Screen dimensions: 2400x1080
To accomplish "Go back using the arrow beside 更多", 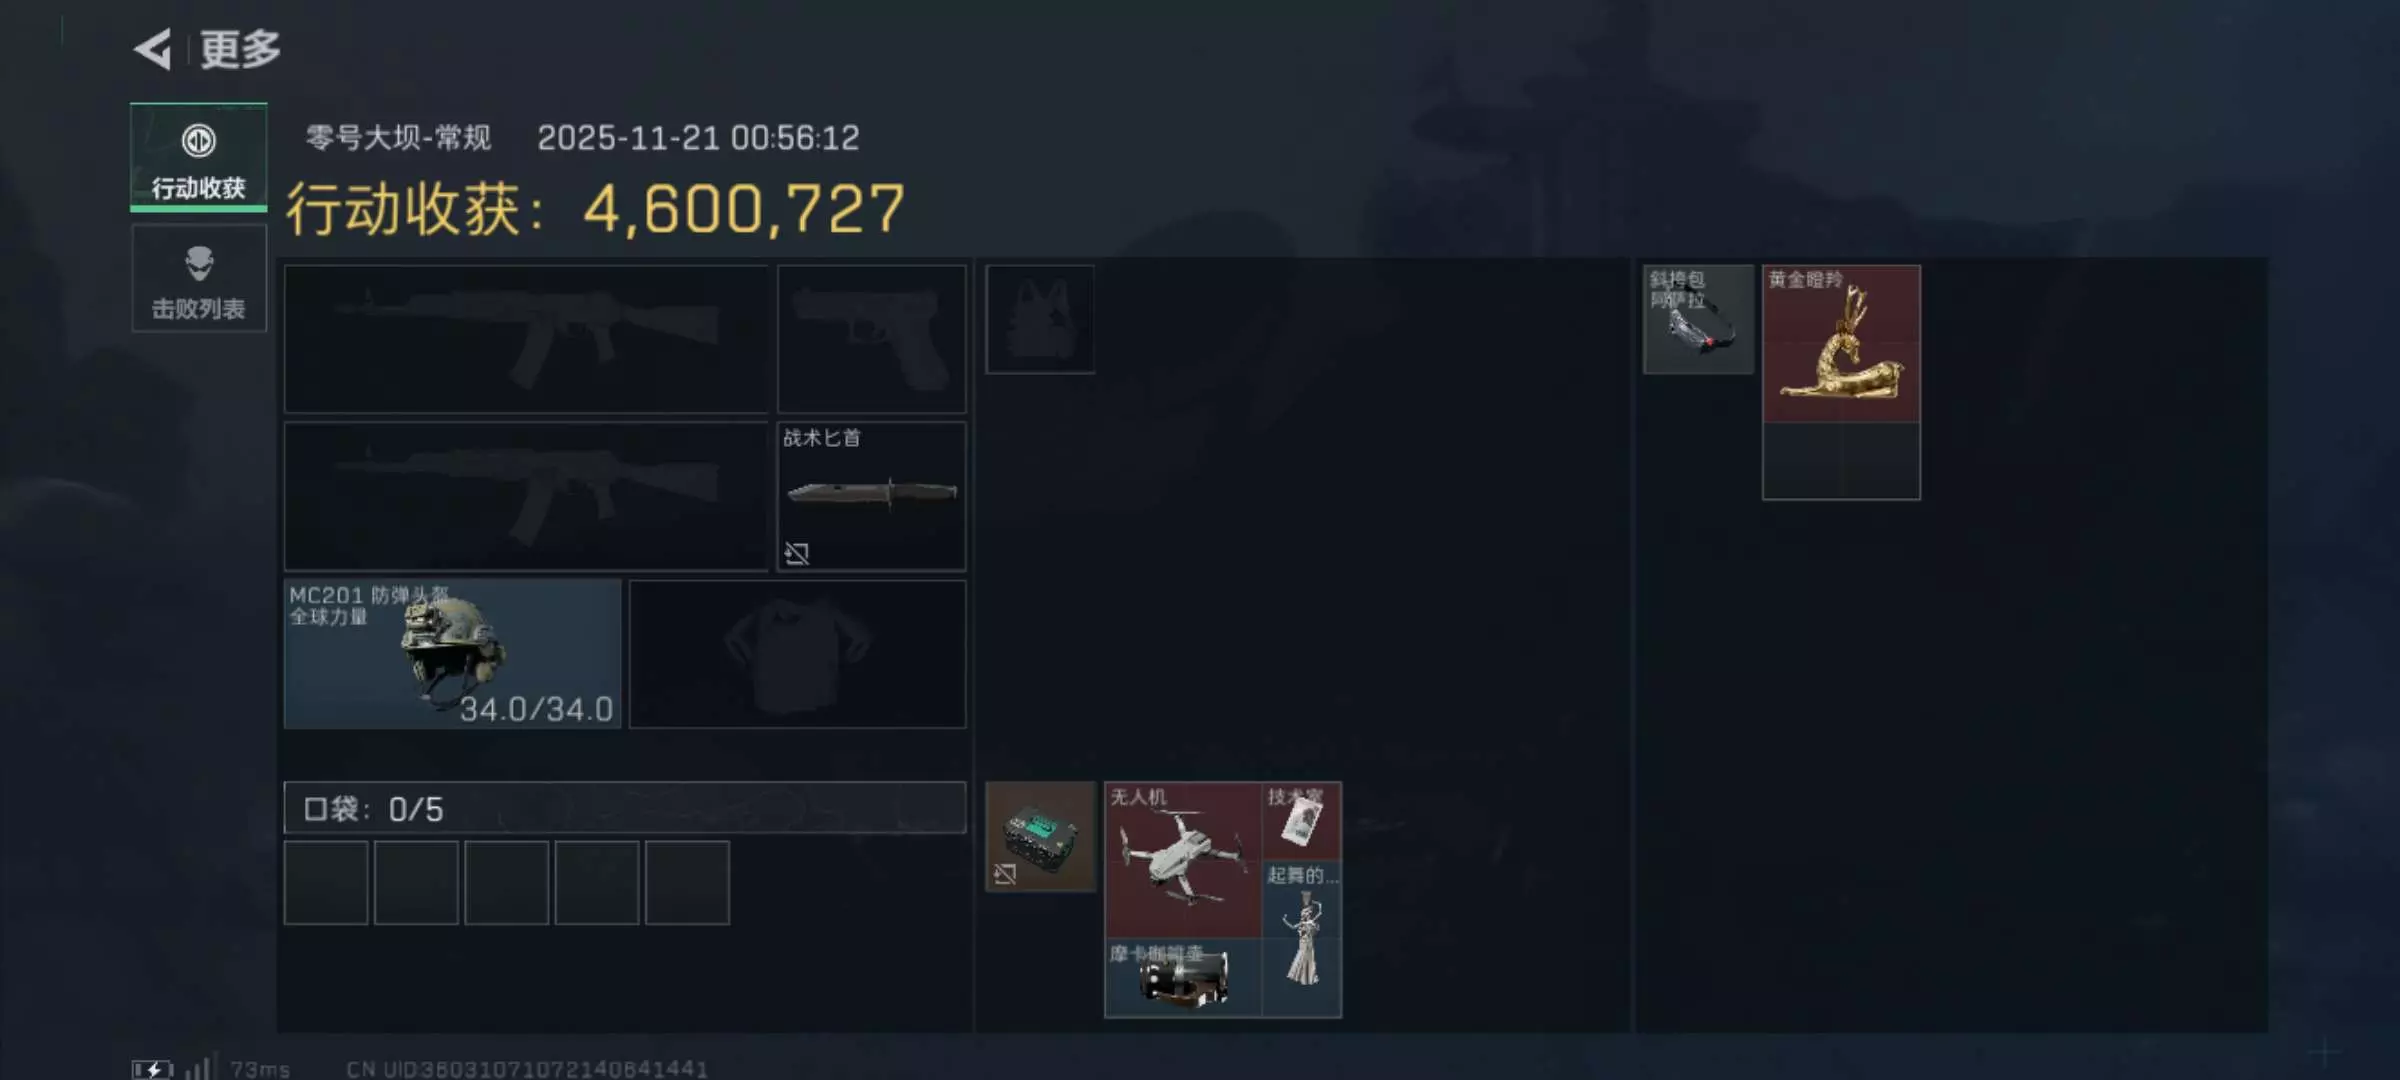I will 153,49.
